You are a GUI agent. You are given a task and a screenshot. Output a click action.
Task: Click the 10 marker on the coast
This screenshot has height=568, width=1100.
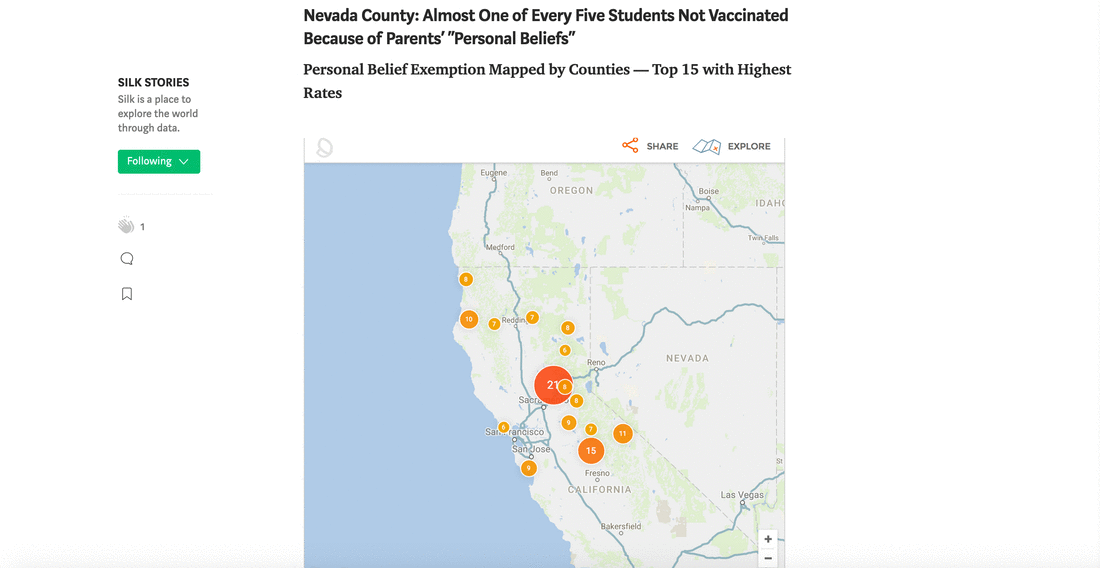click(x=469, y=320)
